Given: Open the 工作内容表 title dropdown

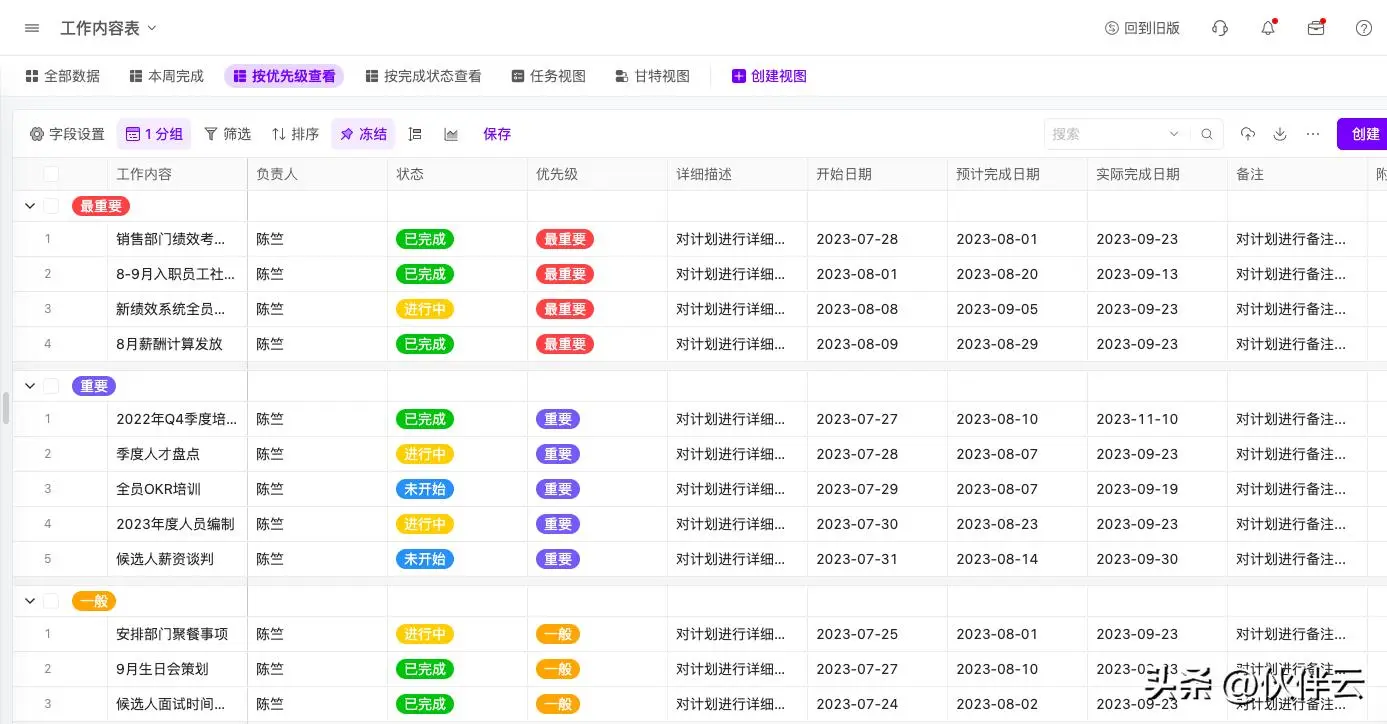Looking at the screenshot, I should click(108, 28).
